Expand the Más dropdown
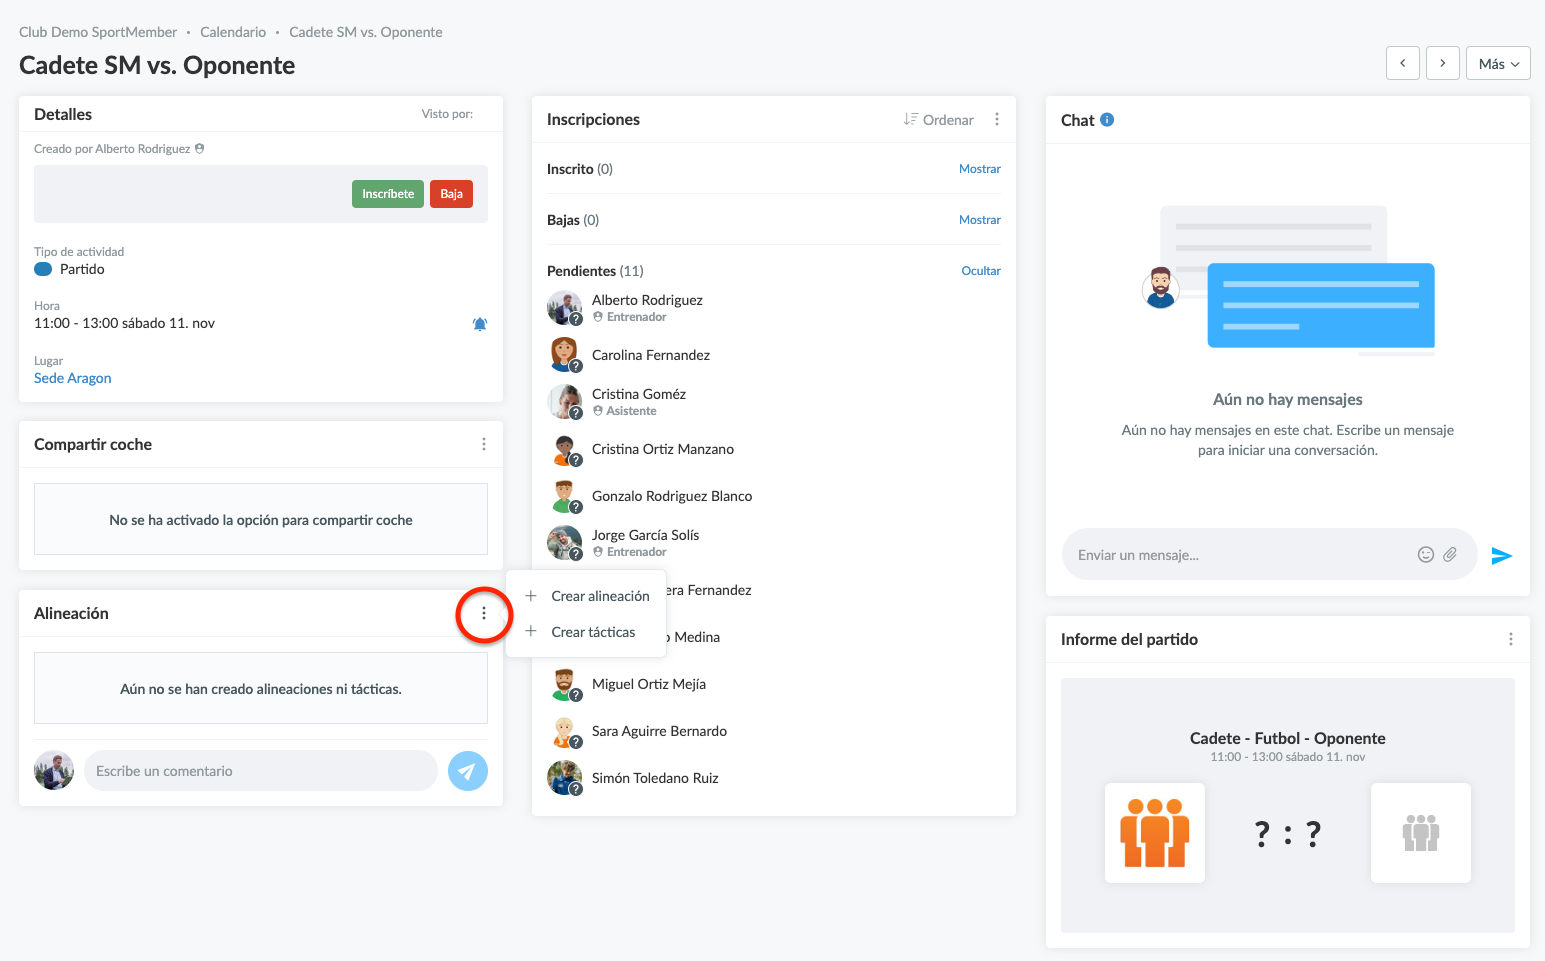 click(x=1498, y=64)
